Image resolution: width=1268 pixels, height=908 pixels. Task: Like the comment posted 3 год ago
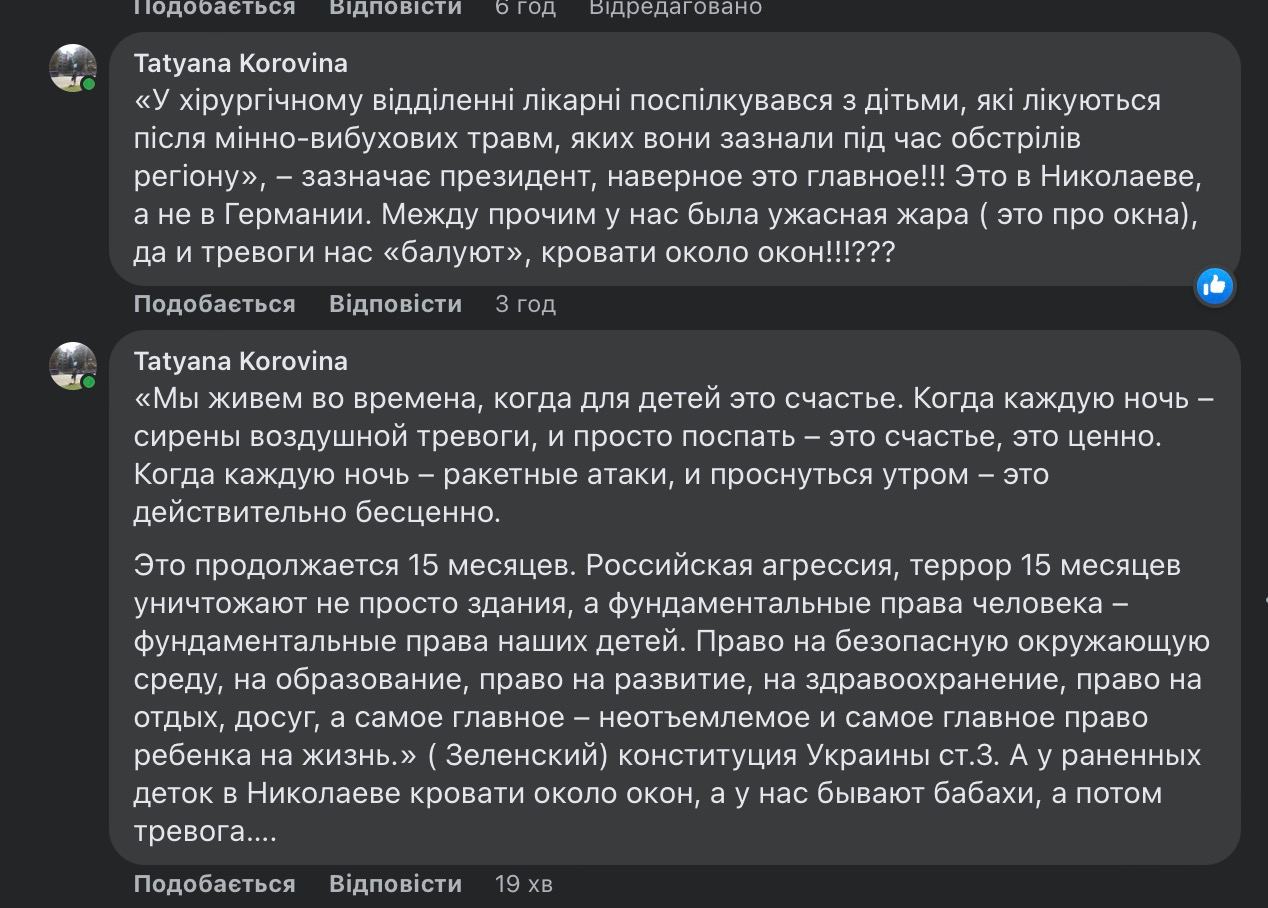[215, 304]
